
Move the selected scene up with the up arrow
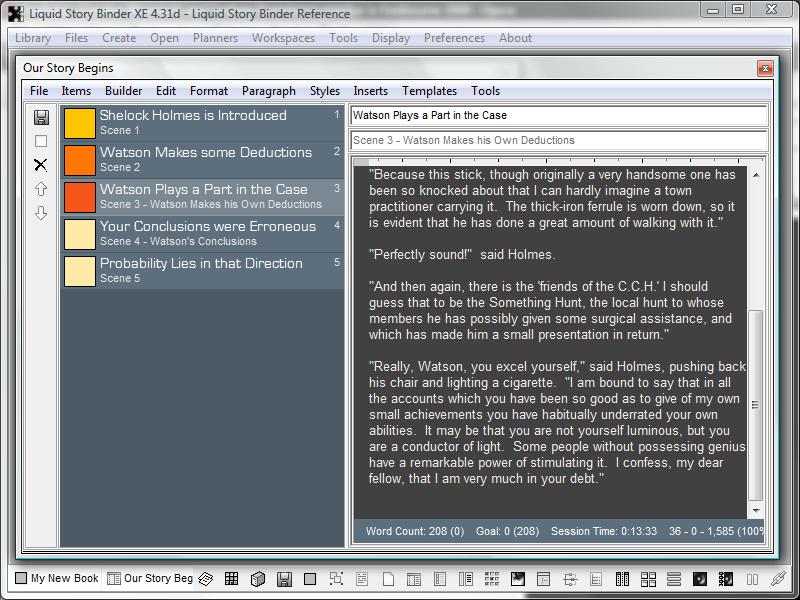click(x=41, y=189)
